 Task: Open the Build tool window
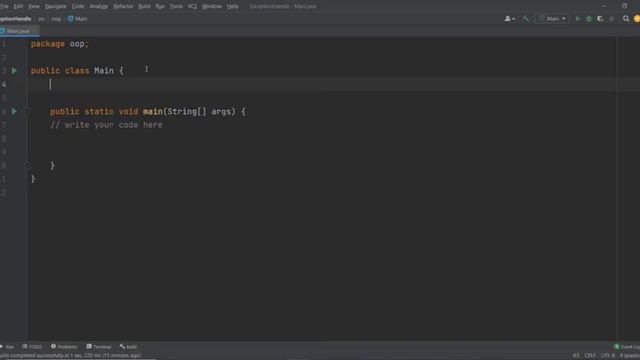129,347
